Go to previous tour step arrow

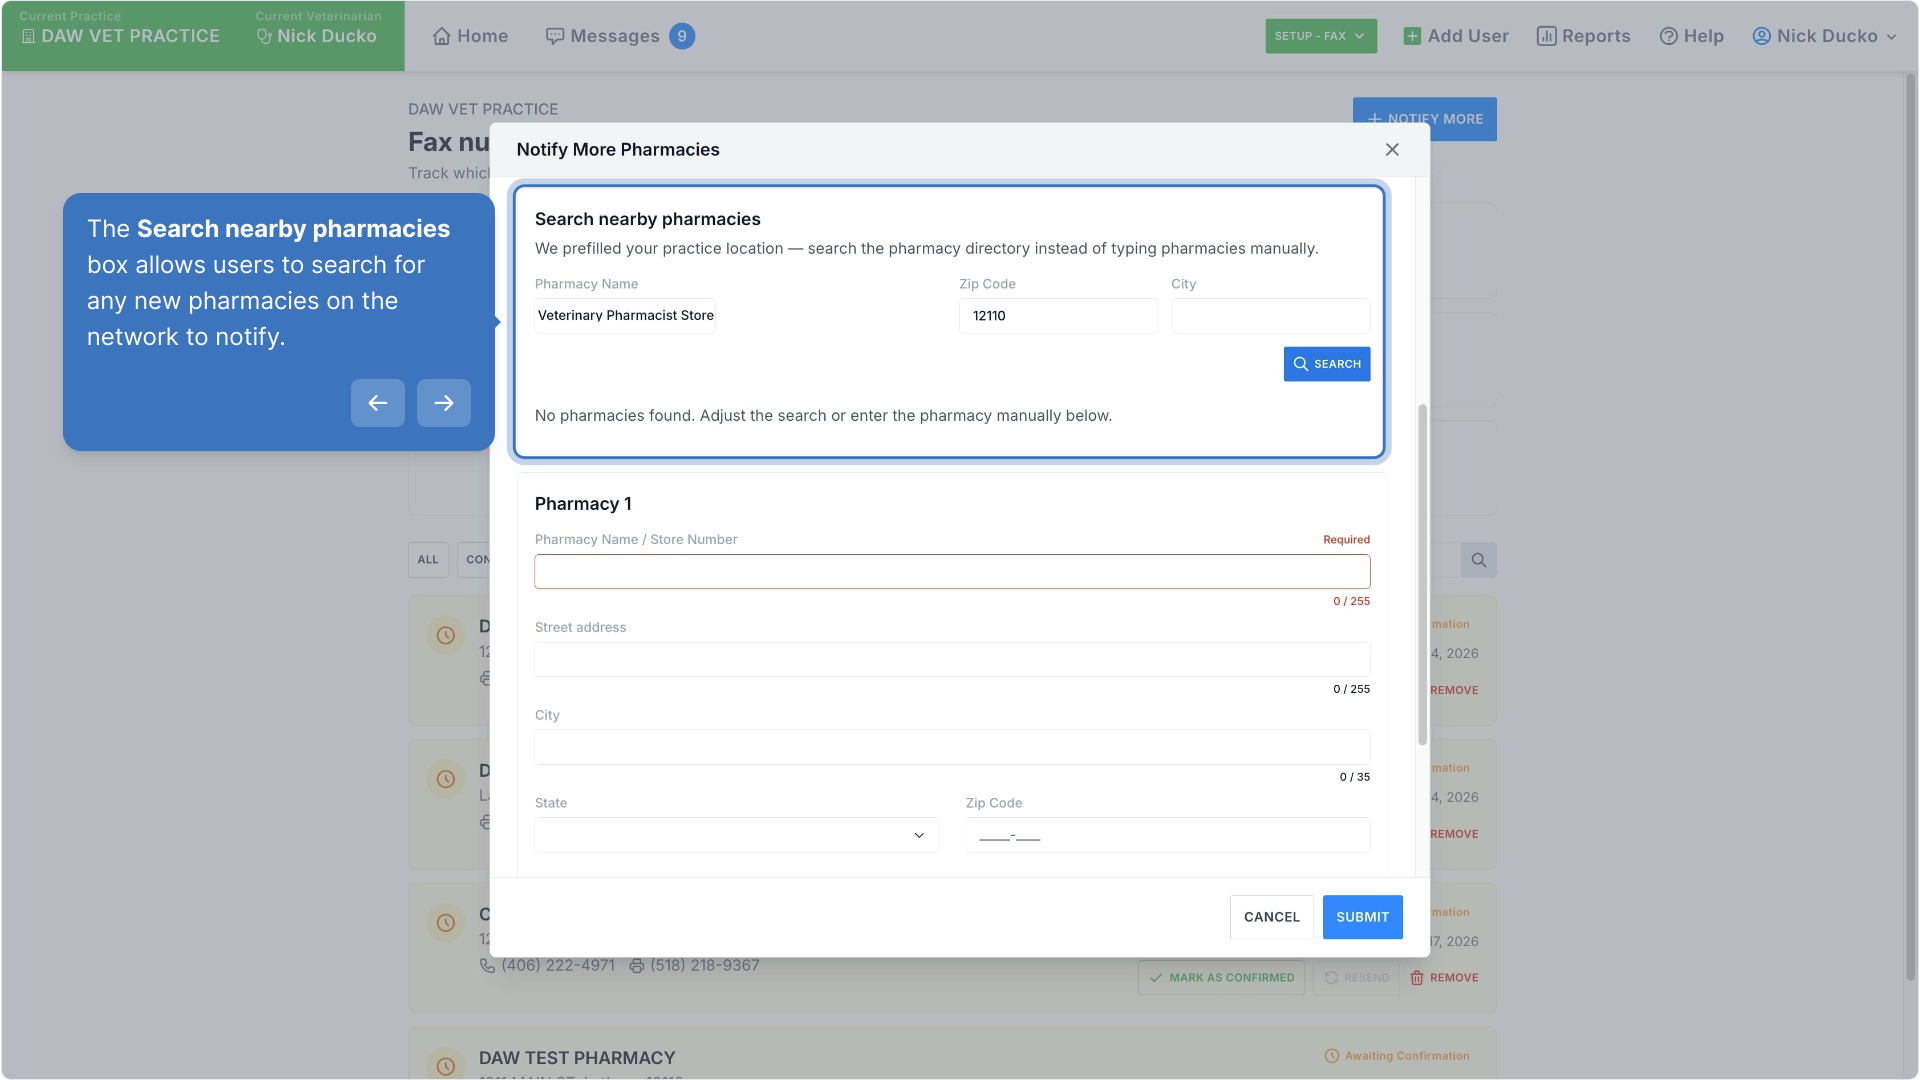click(378, 403)
